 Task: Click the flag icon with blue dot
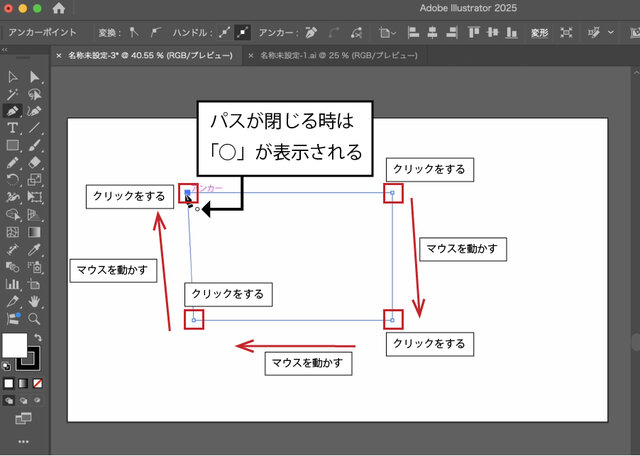click(13, 319)
